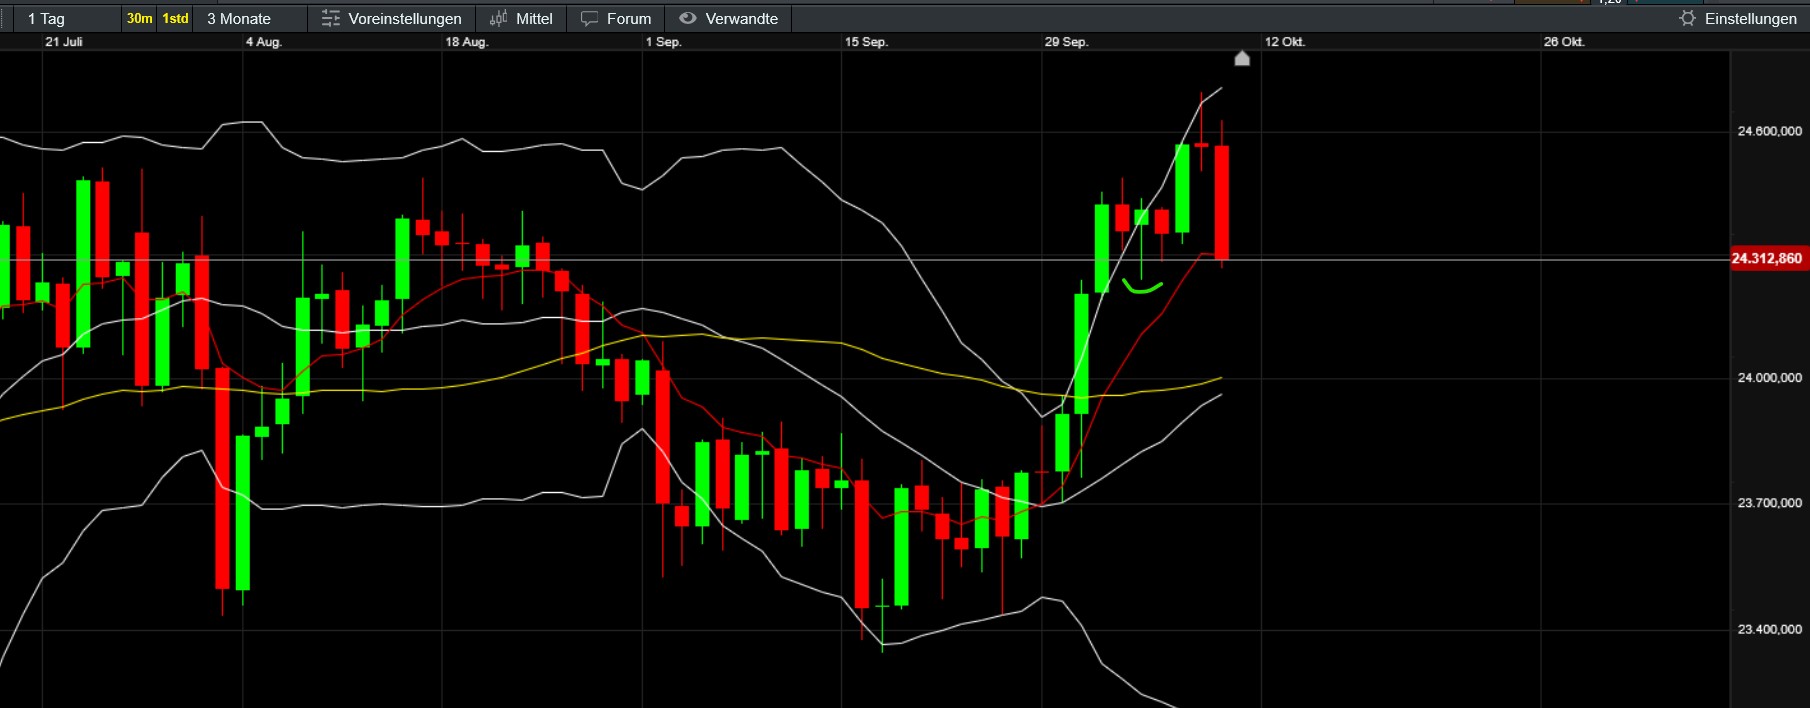Click the Einstellungen gear icon

tap(1688, 18)
